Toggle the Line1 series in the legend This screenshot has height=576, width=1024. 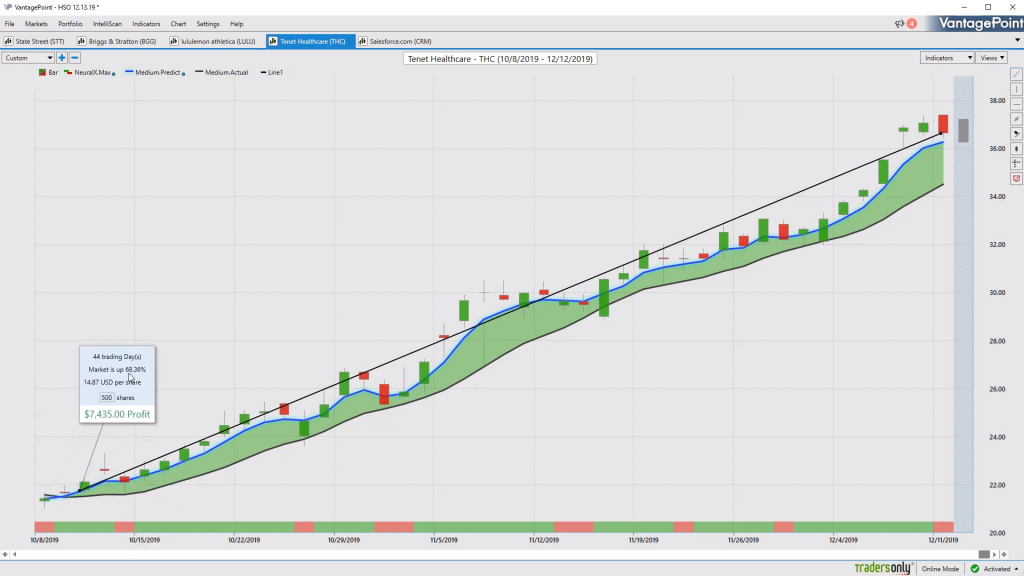[272, 72]
